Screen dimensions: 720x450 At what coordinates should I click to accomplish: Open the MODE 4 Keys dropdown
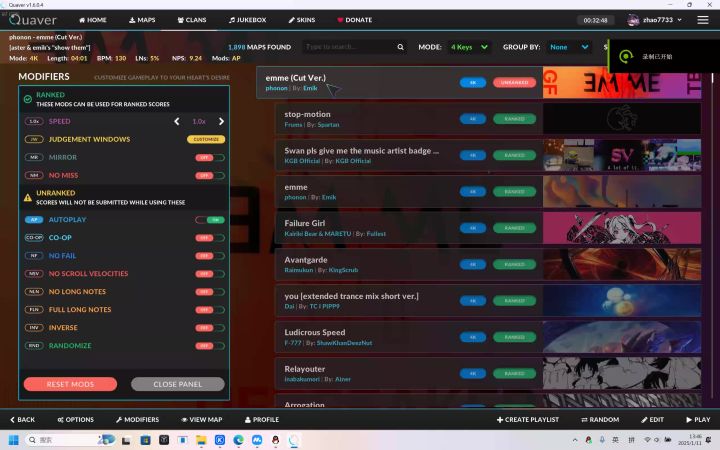click(469, 47)
